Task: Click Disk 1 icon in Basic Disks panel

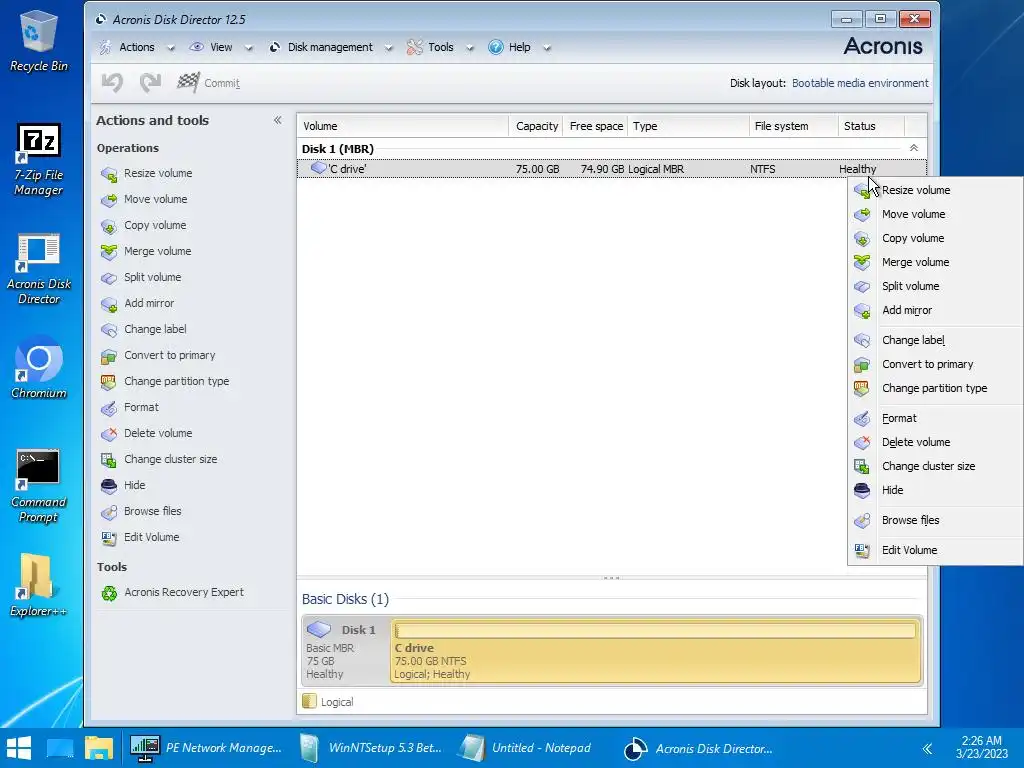Action: (x=319, y=630)
